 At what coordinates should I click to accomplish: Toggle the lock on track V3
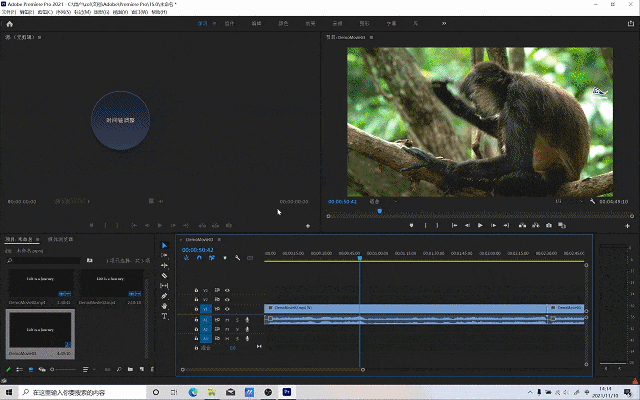click(x=196, y=290)
